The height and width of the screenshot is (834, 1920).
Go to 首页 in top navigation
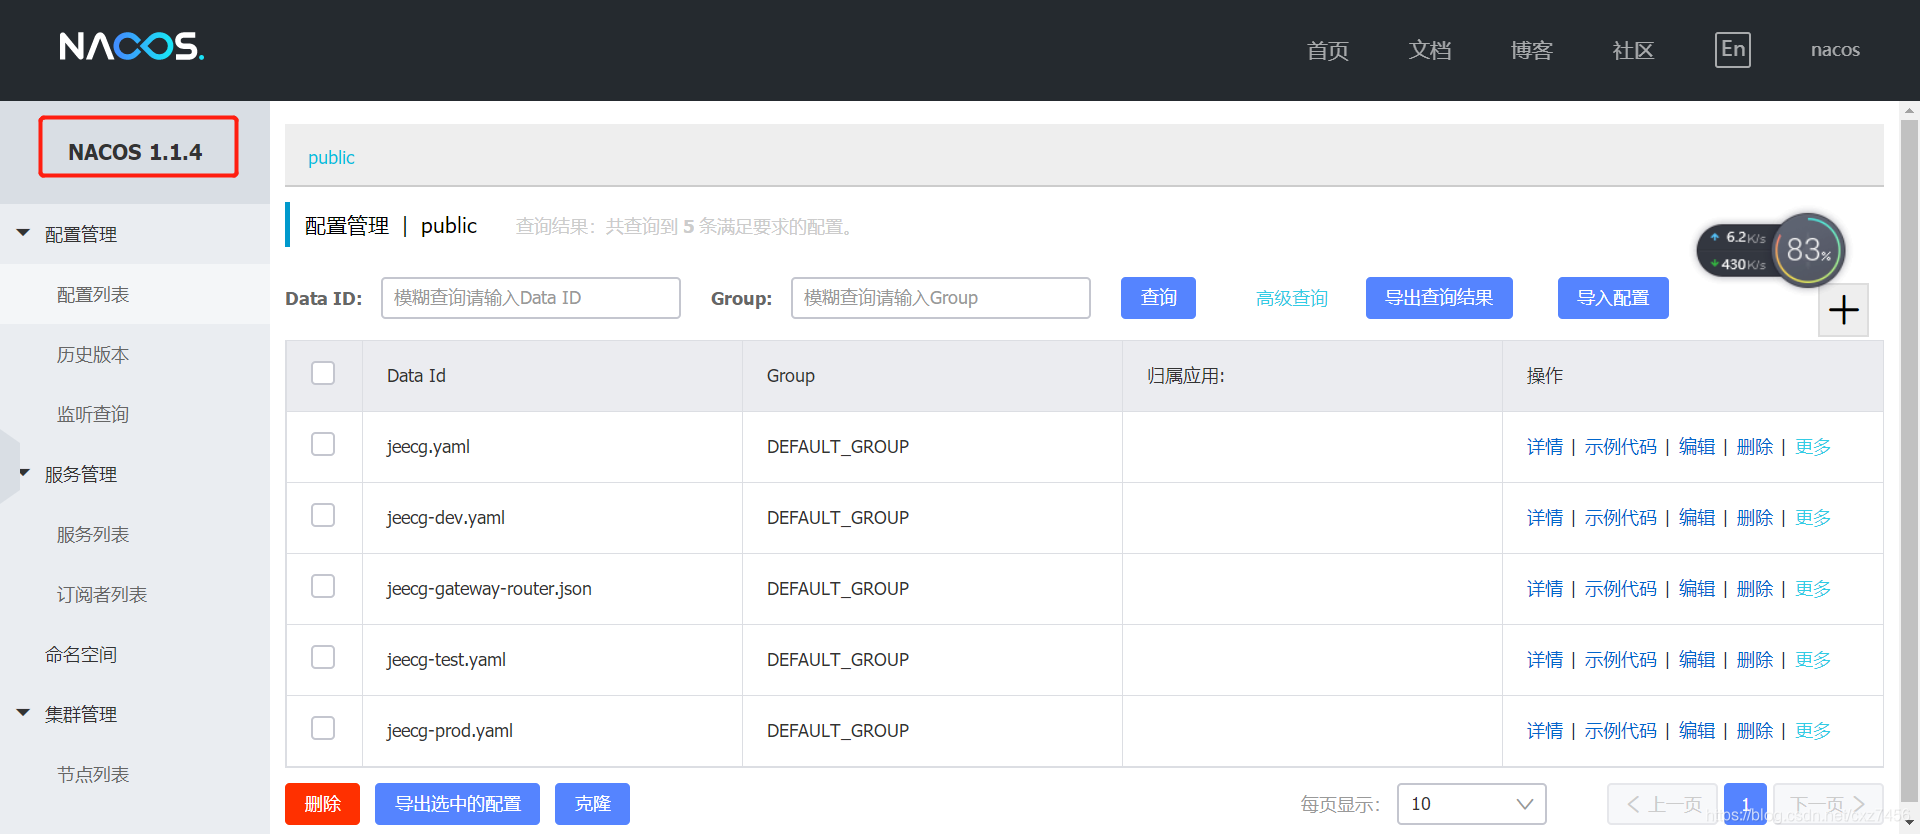(x=1328, y=50)
